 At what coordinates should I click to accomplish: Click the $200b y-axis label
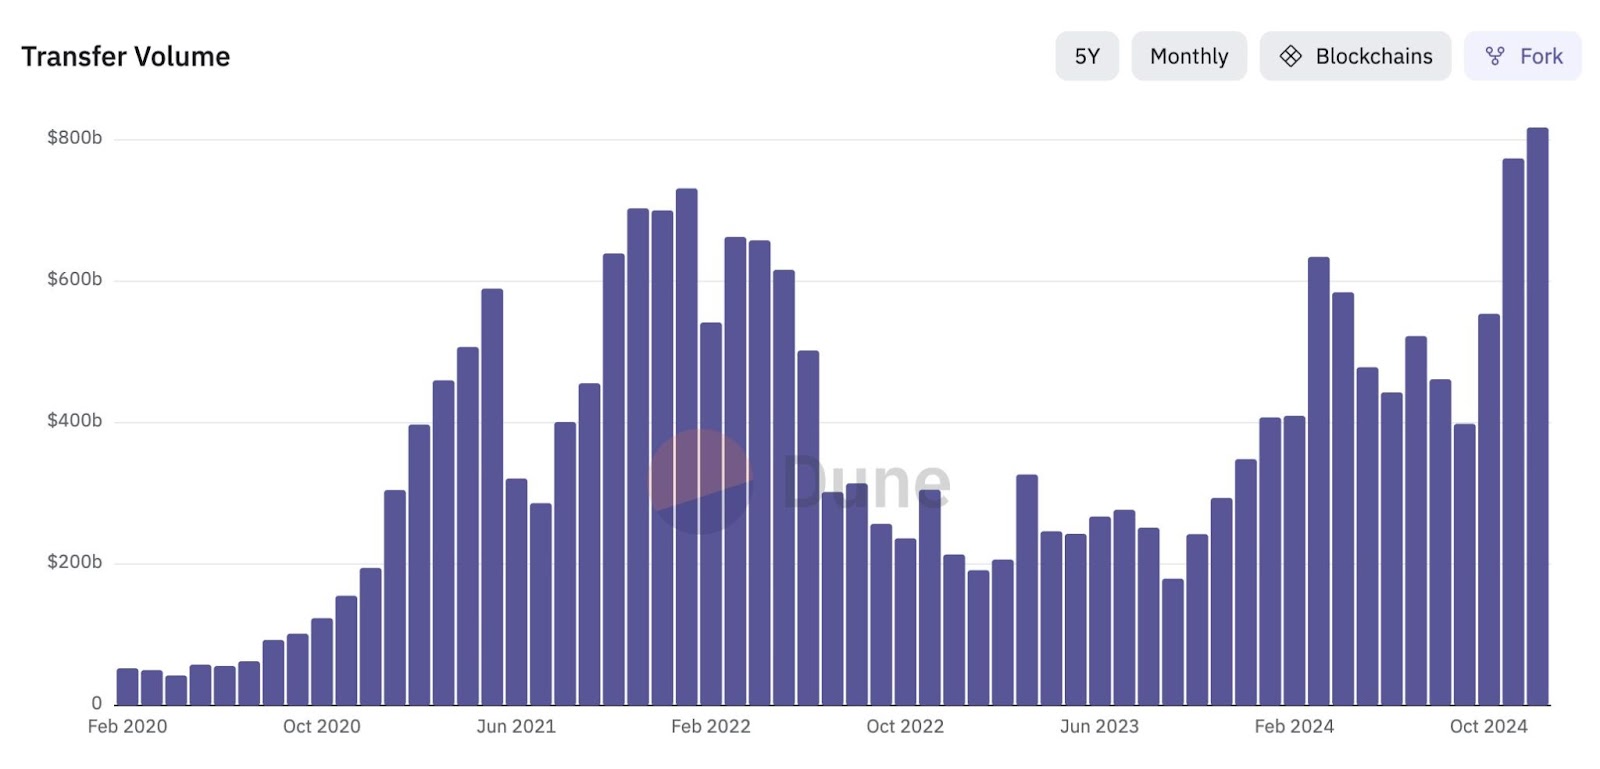(x=75, y=562)
